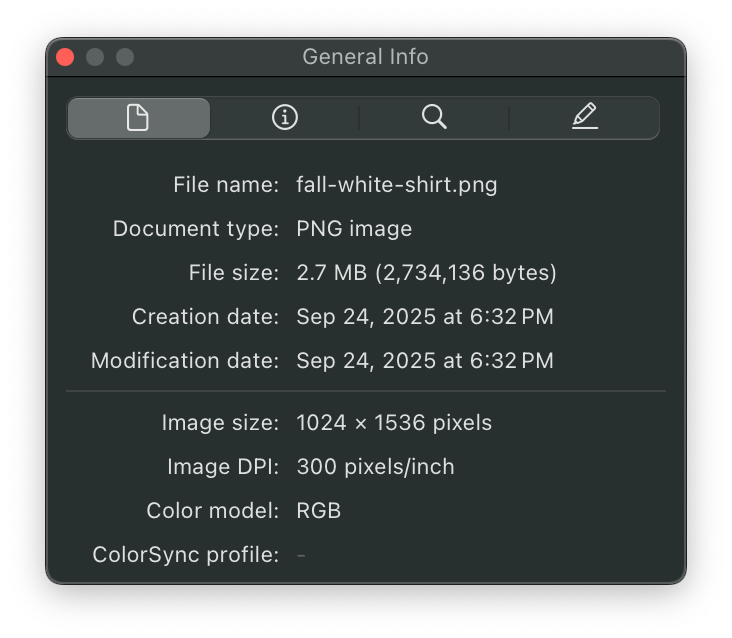This screenshot has width=732, height=638.
Task: Click the "File name:" label
Action: pos(226,185)
